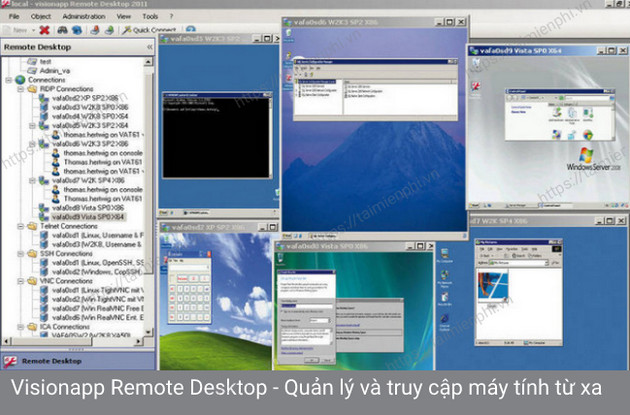Click the tree scrollbar down arrow
630x415 pixels.
click(148, 332)
